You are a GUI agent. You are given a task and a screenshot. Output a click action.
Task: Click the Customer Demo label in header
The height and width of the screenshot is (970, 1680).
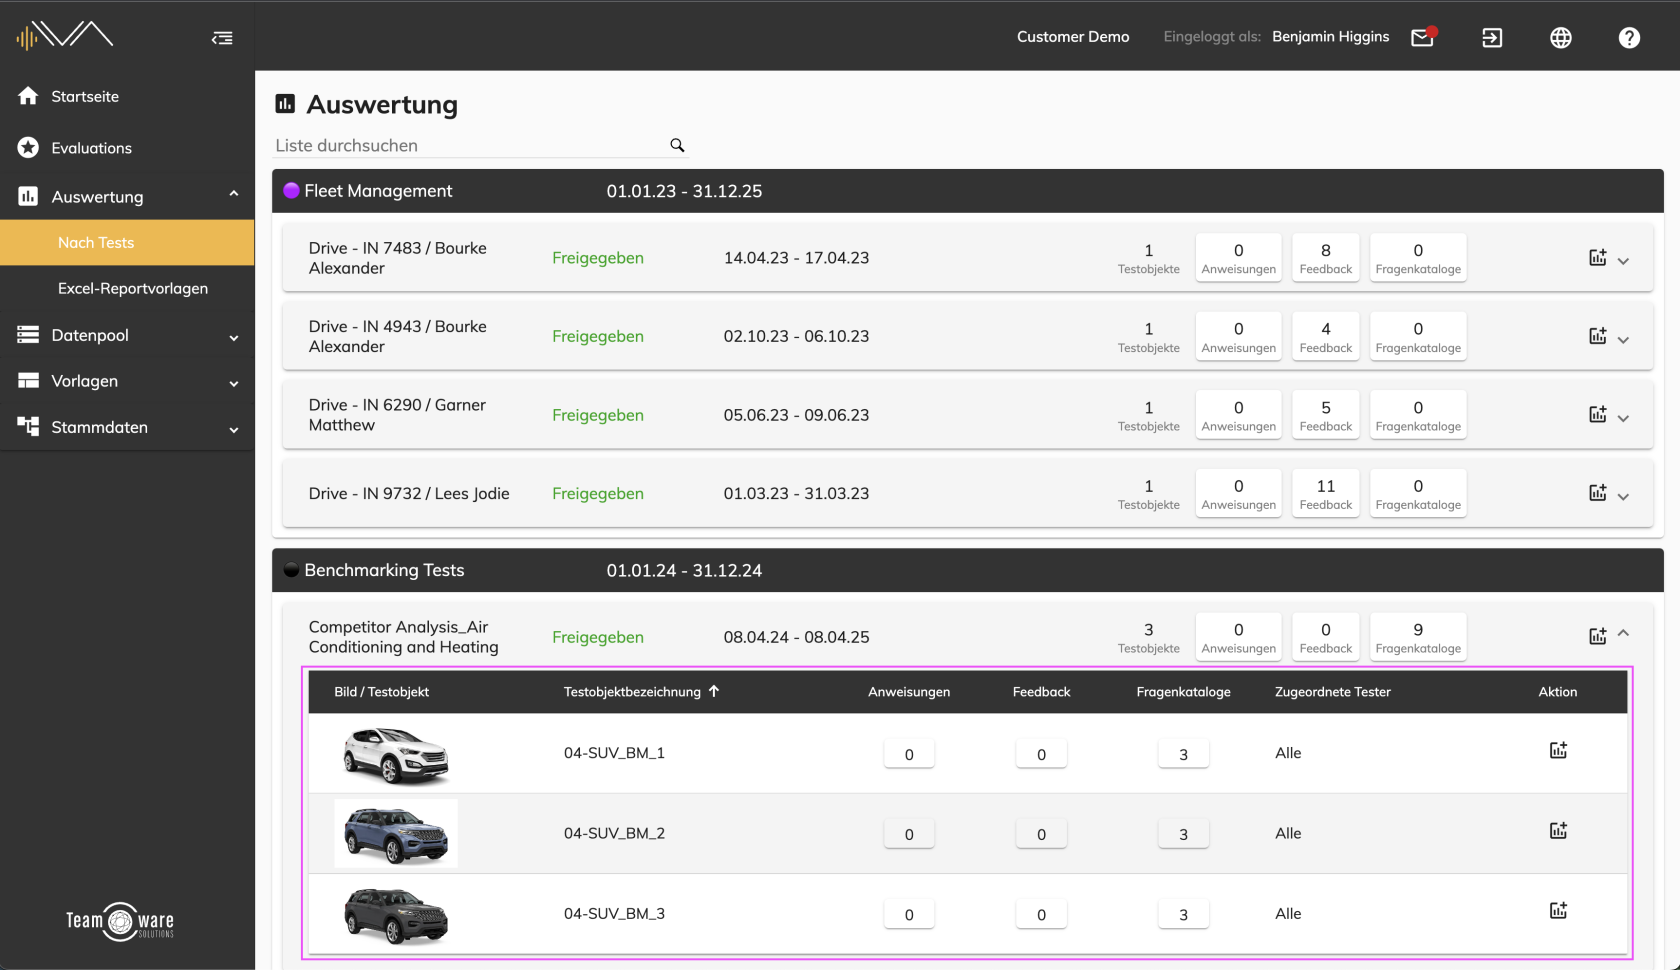(1073, 37)
